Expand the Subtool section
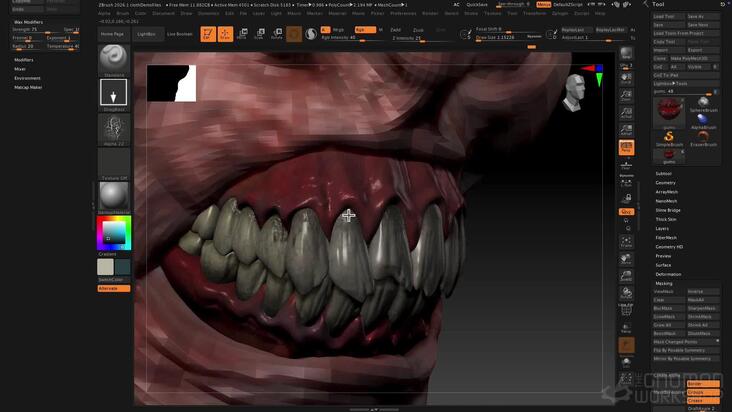The width and height of the screenshot is (732, 412). click(663, 174)
